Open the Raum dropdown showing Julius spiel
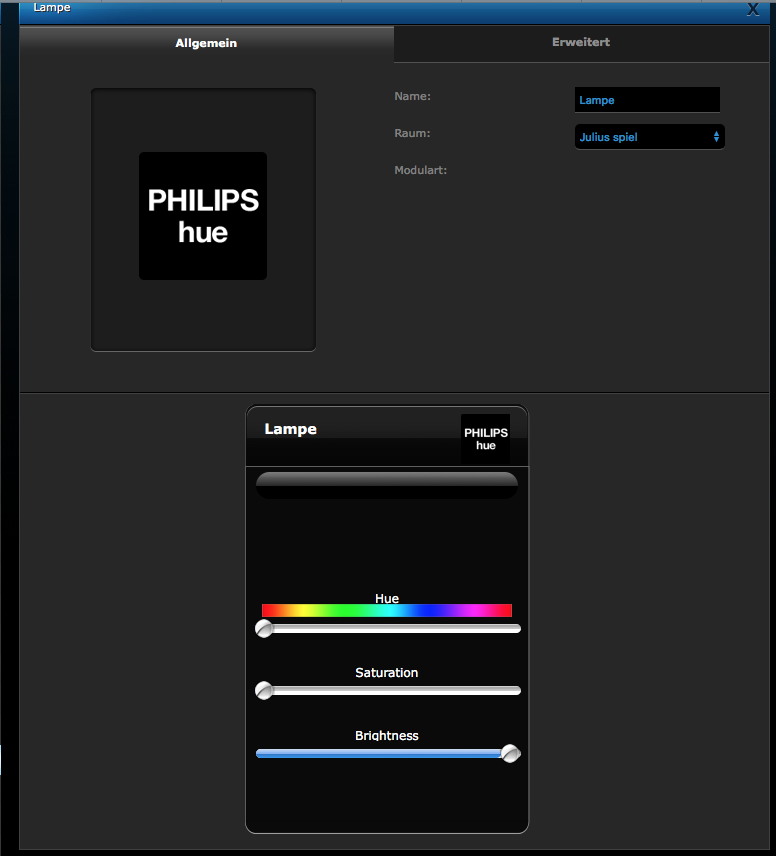Viewport: 776px width, 856px height. [649, 137]
